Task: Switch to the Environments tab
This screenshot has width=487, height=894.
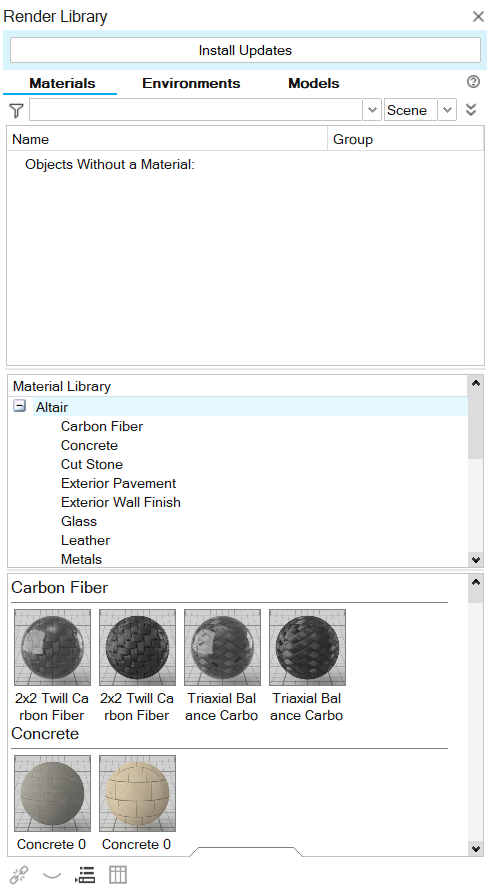Action: tap(191, 83)
